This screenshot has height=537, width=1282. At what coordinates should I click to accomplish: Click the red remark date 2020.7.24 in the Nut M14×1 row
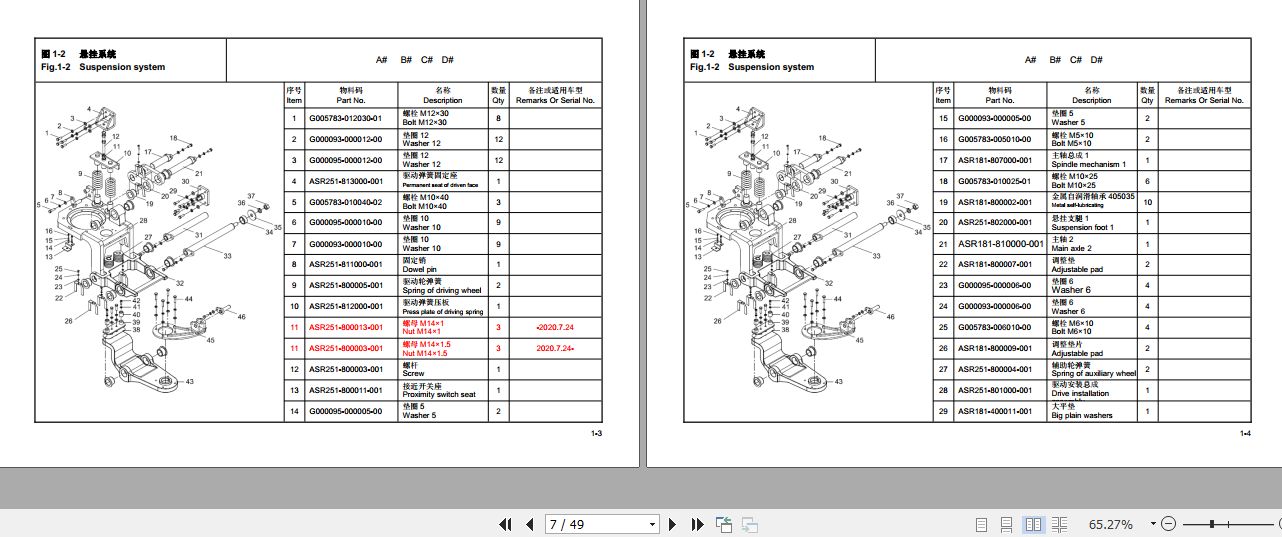click(555, 328)
